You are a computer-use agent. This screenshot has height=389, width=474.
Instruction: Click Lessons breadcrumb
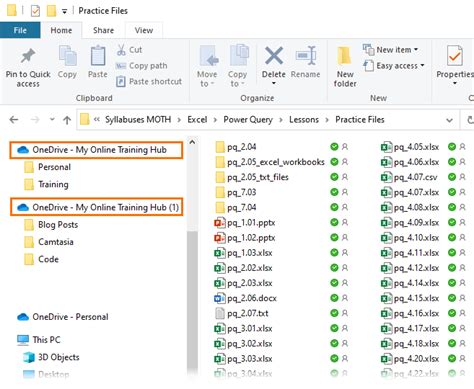(x=304, y=120)
